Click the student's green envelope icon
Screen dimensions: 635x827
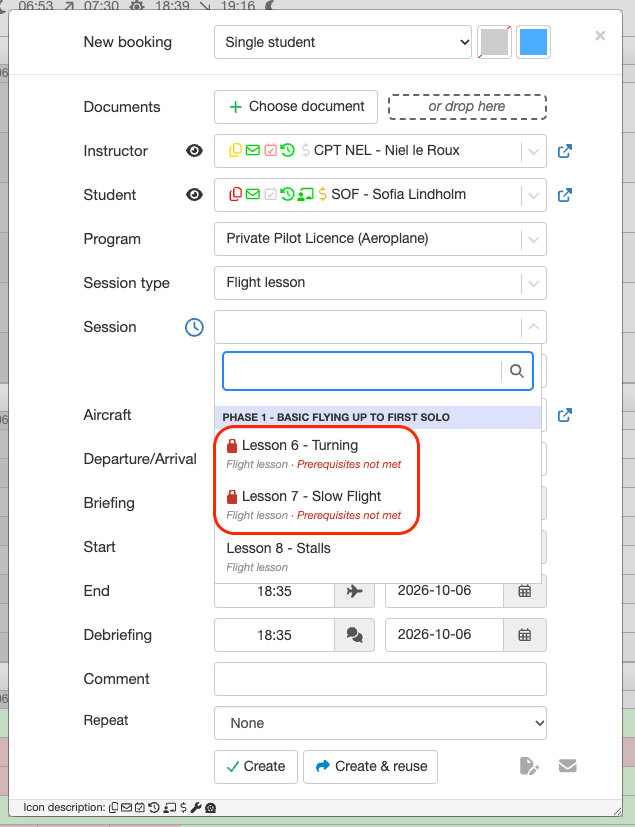[x=253, y=195]
